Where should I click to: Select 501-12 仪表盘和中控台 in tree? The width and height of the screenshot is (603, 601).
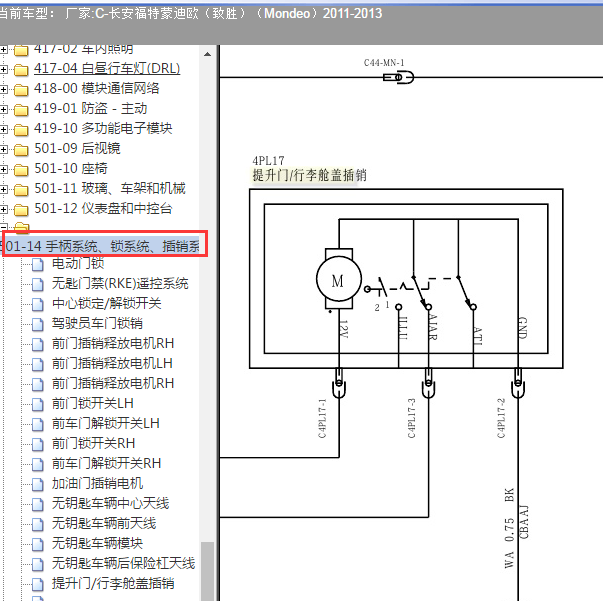coord(103,209)
